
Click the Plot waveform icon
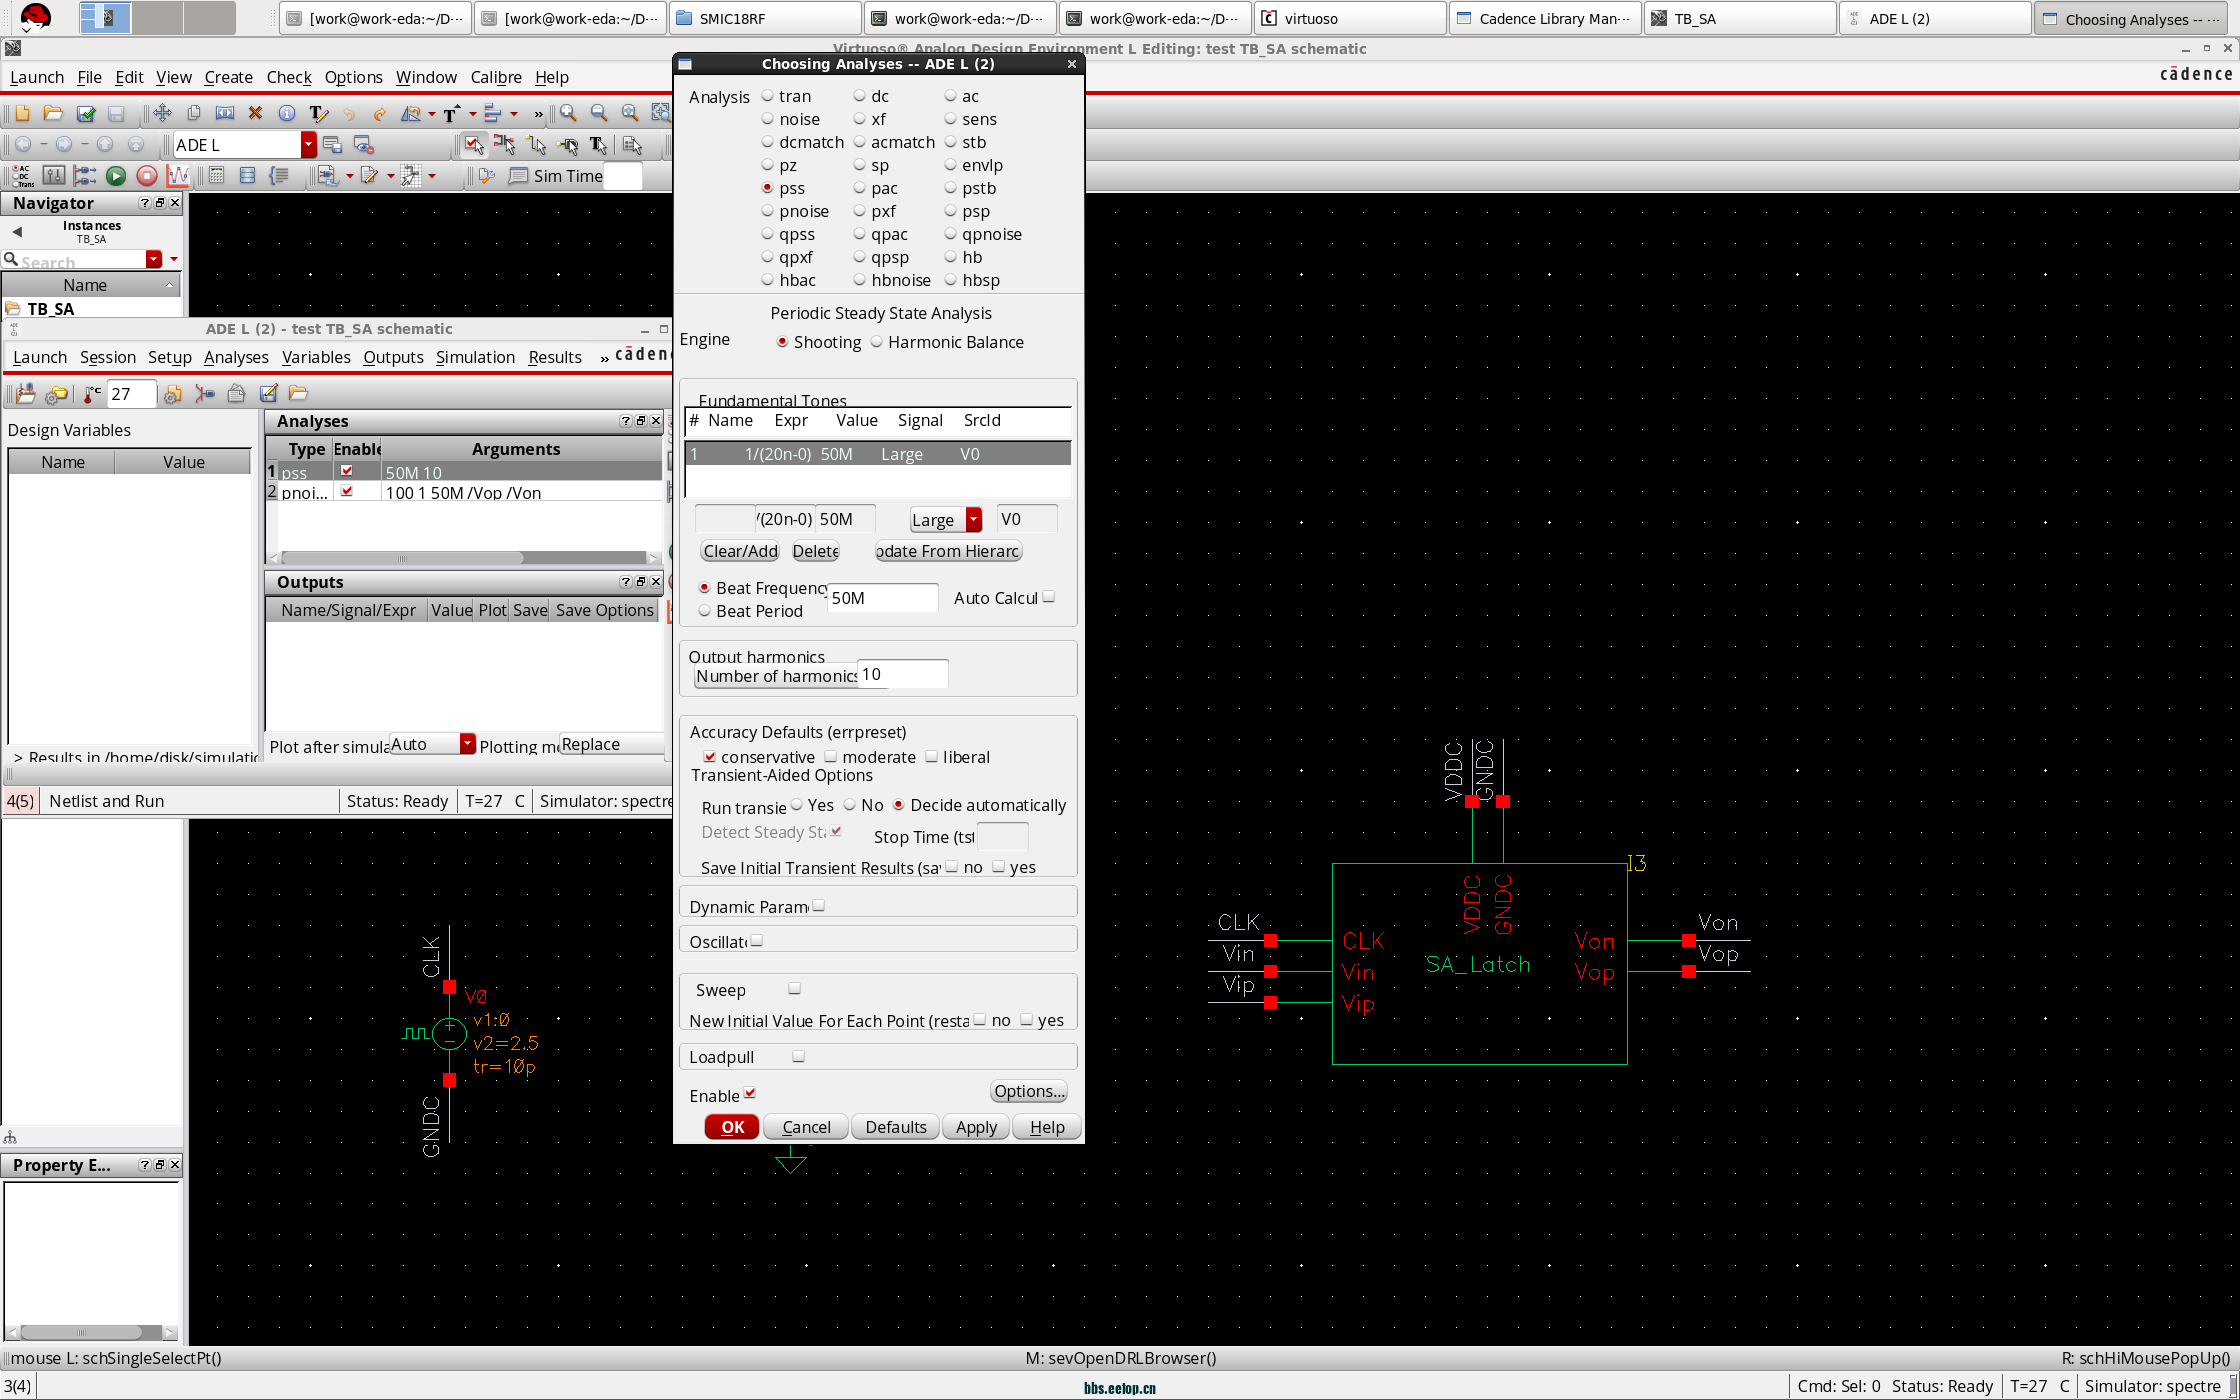(178, 176)
